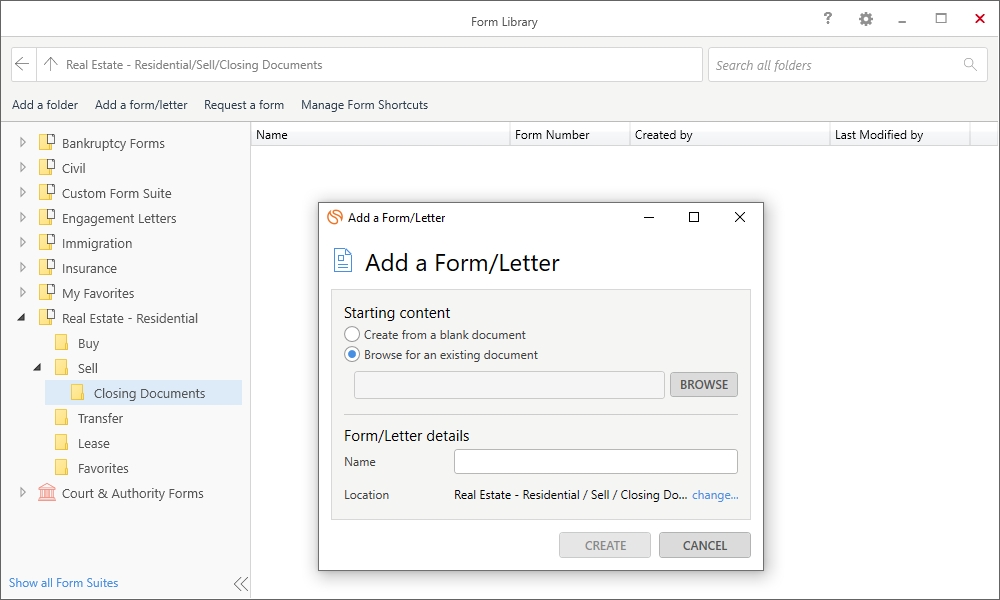Click the Name text field

595,462
